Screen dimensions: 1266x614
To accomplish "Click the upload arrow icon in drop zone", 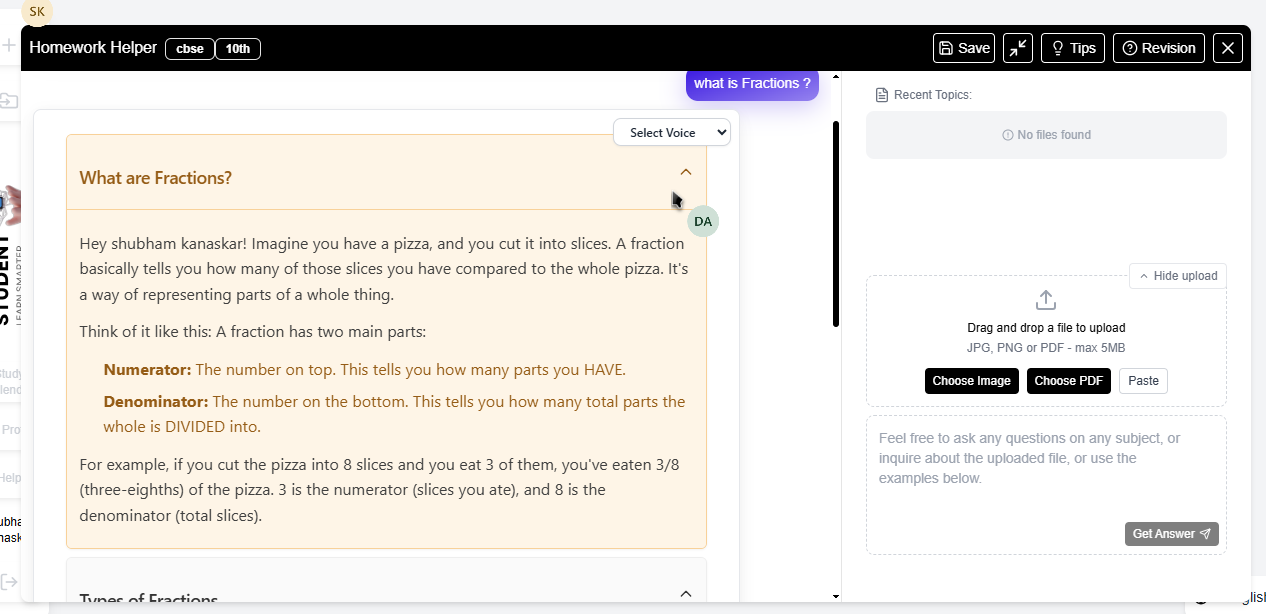I will (1046, 300).
